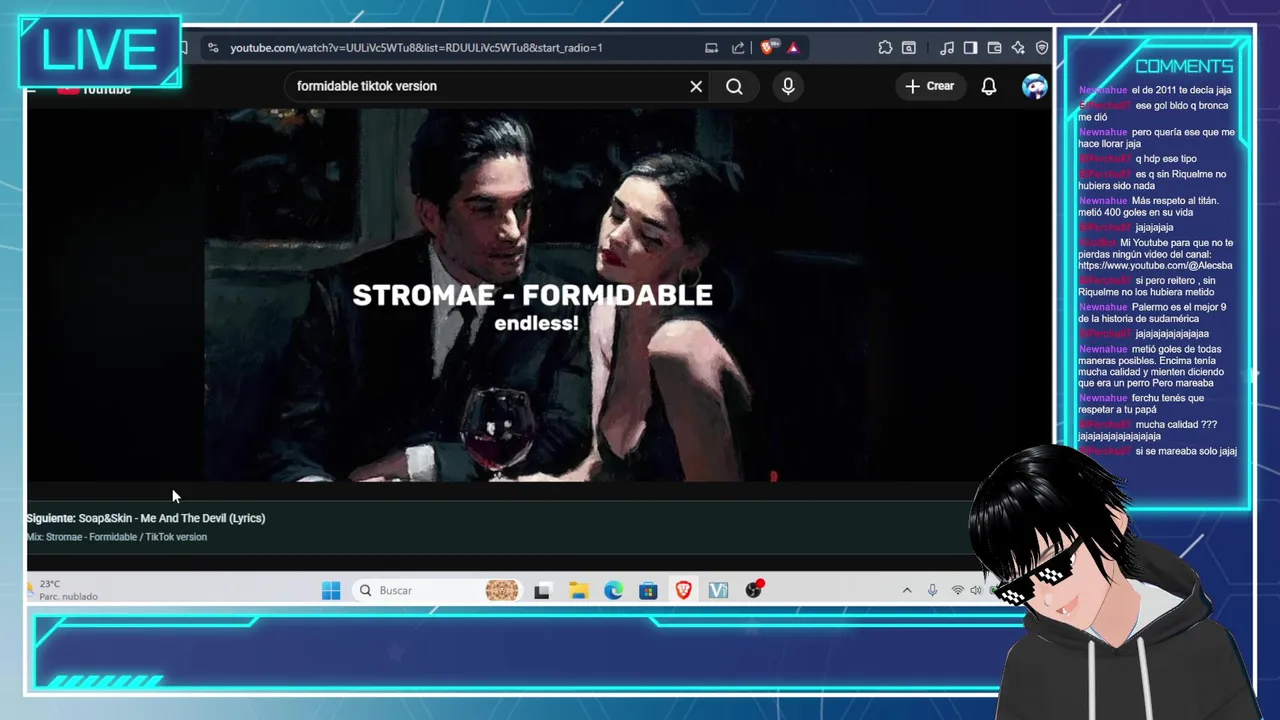Click comment 'ferchu tenés que respetar'

coord(1141,403)
